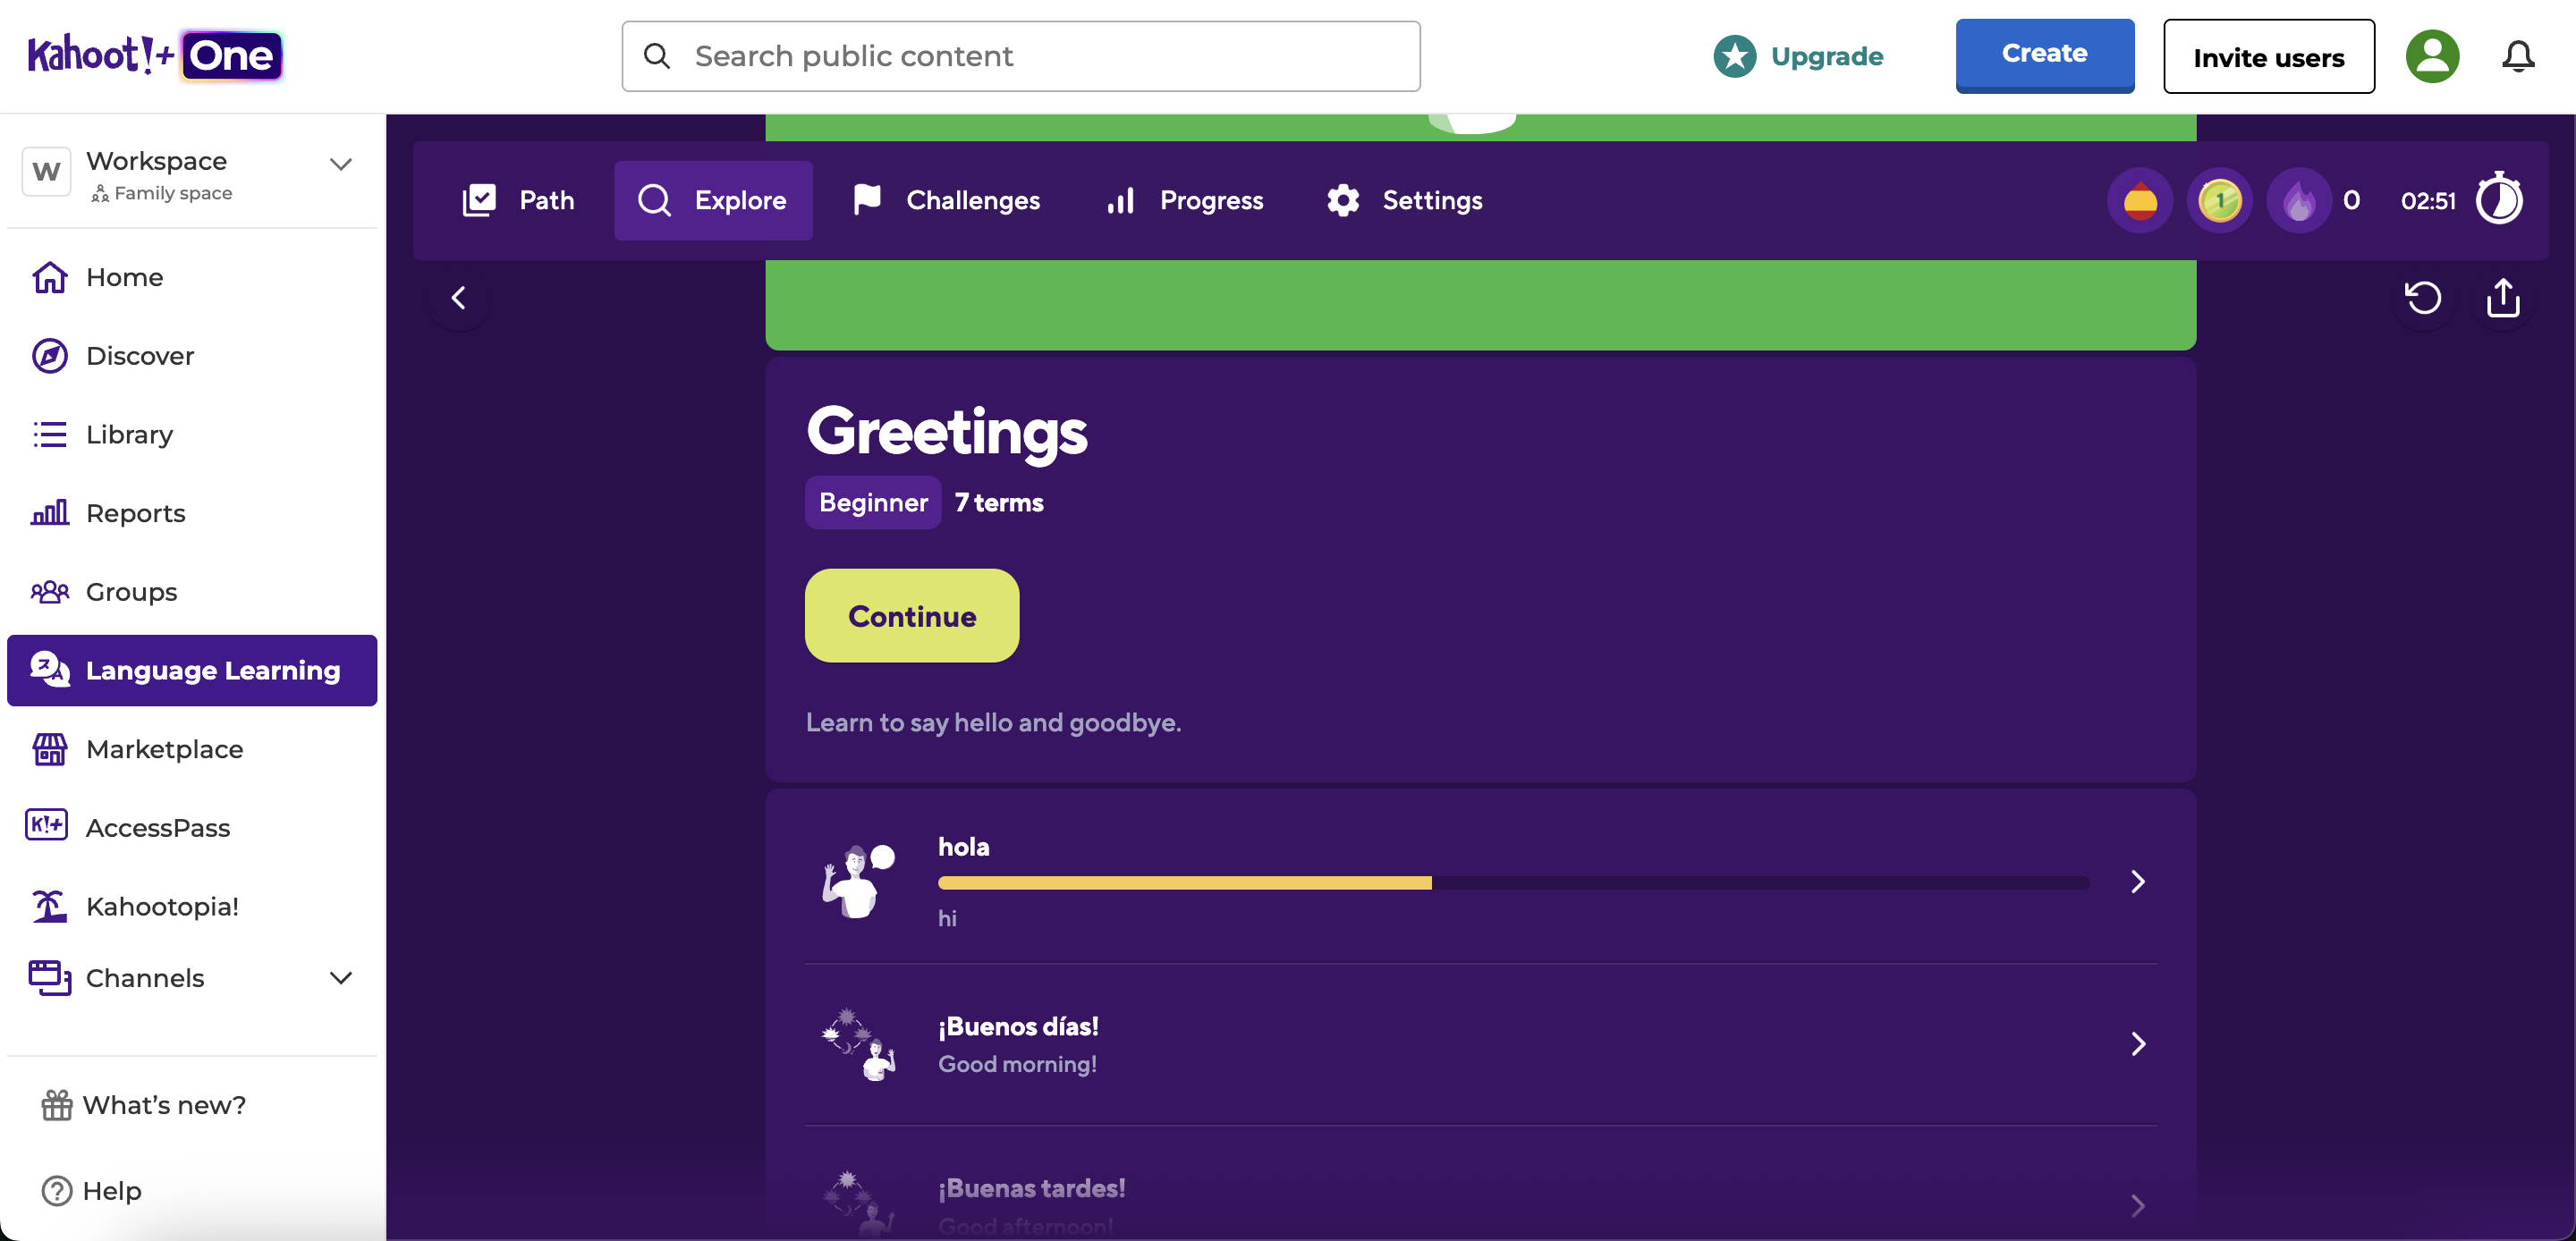Switch to the Path tab
This screenshot has width=2576, height=1241.
point(518,201)
